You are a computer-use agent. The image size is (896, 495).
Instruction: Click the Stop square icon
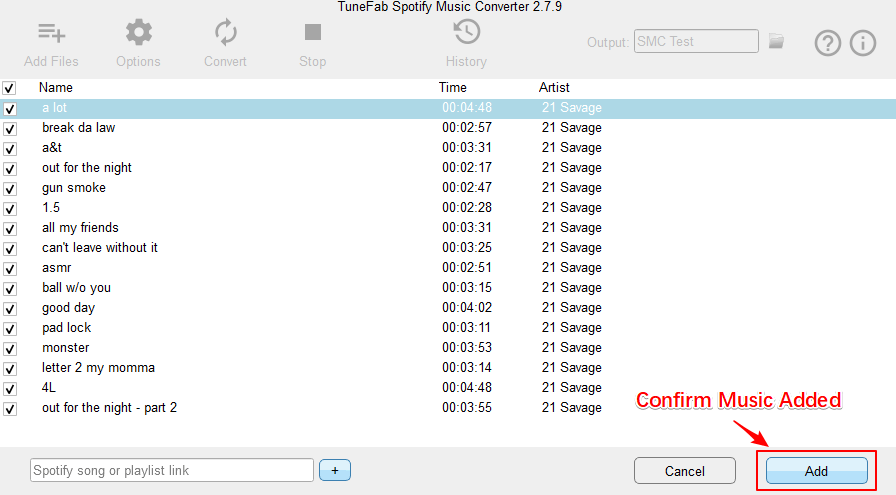point(313,32)
